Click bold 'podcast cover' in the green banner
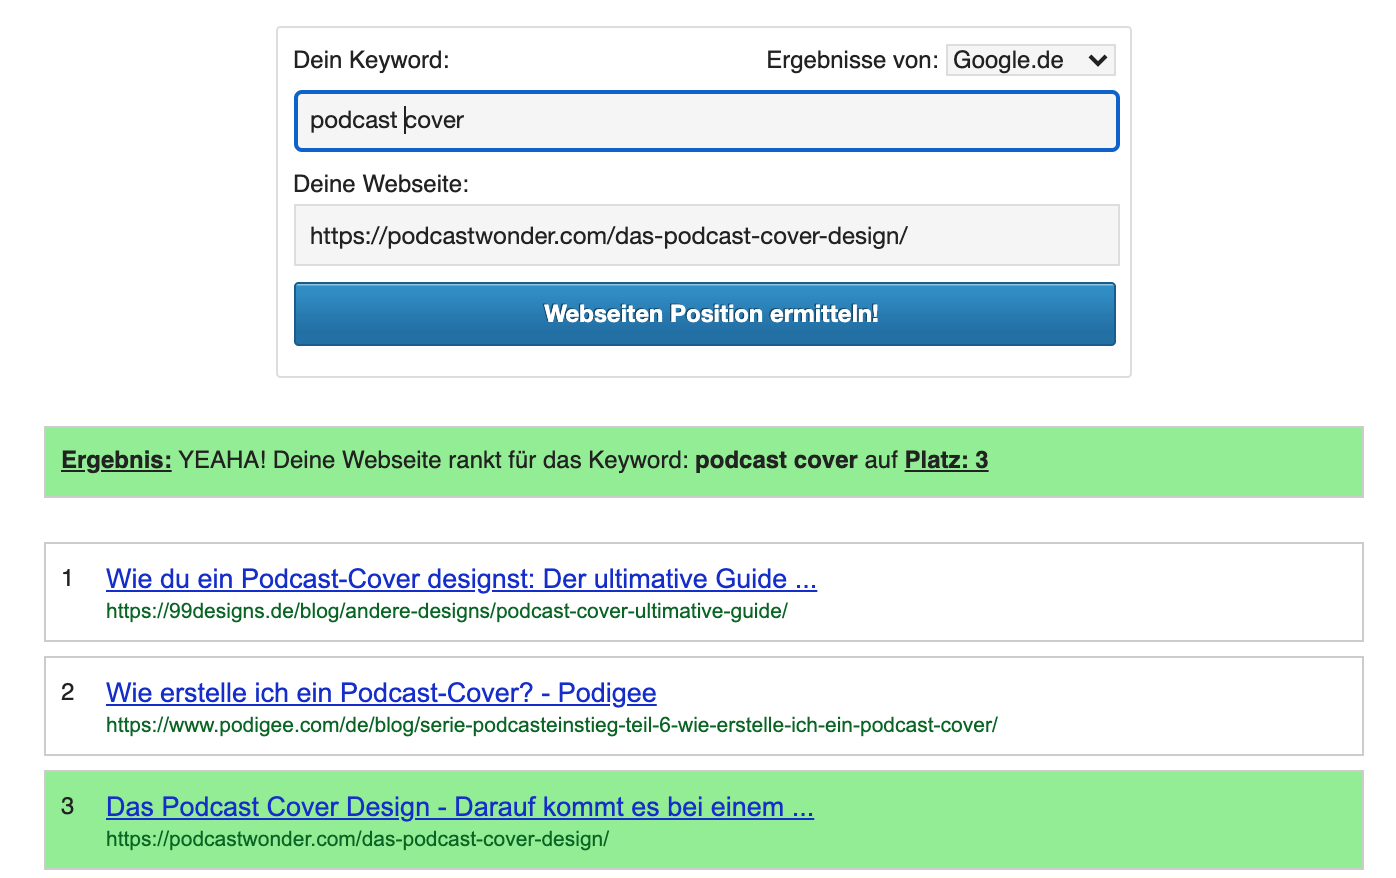The image size is (1396, 878). click(x=776, y=460)
